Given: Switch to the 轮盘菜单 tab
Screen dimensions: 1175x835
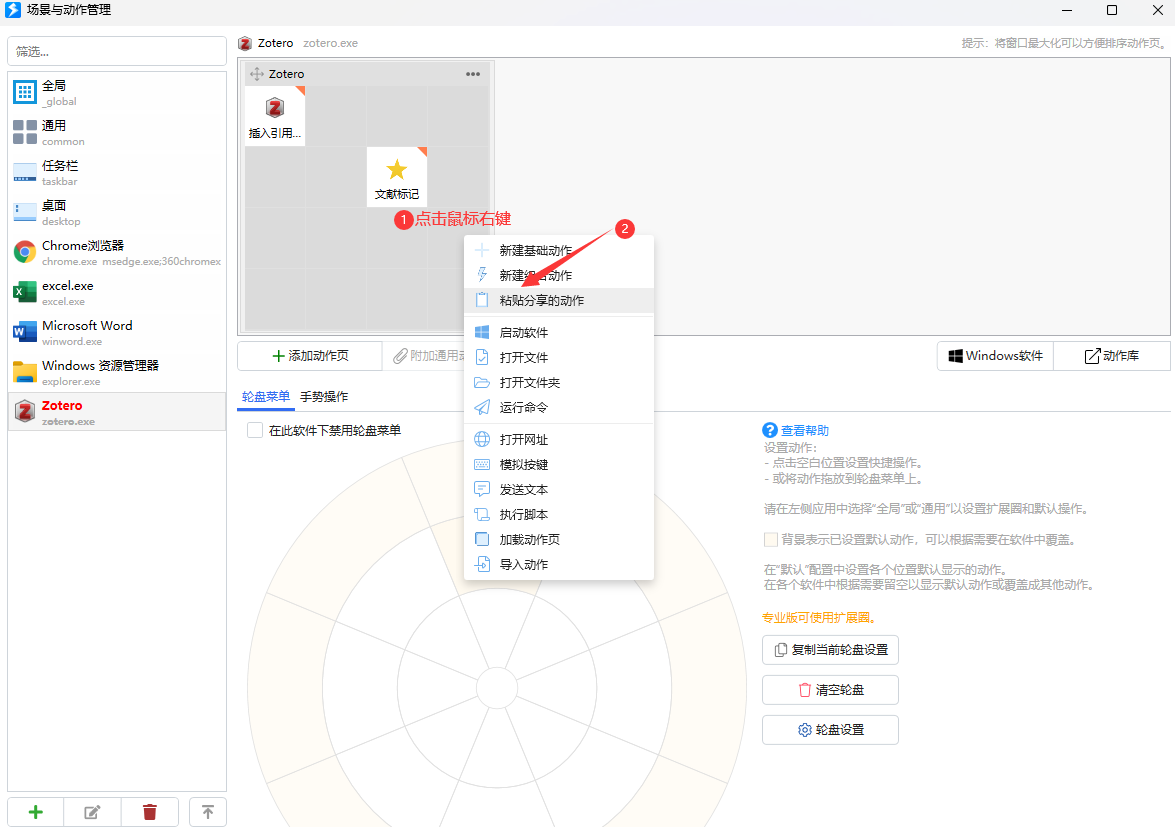Looking at the screenshot, I should (265, 397).
